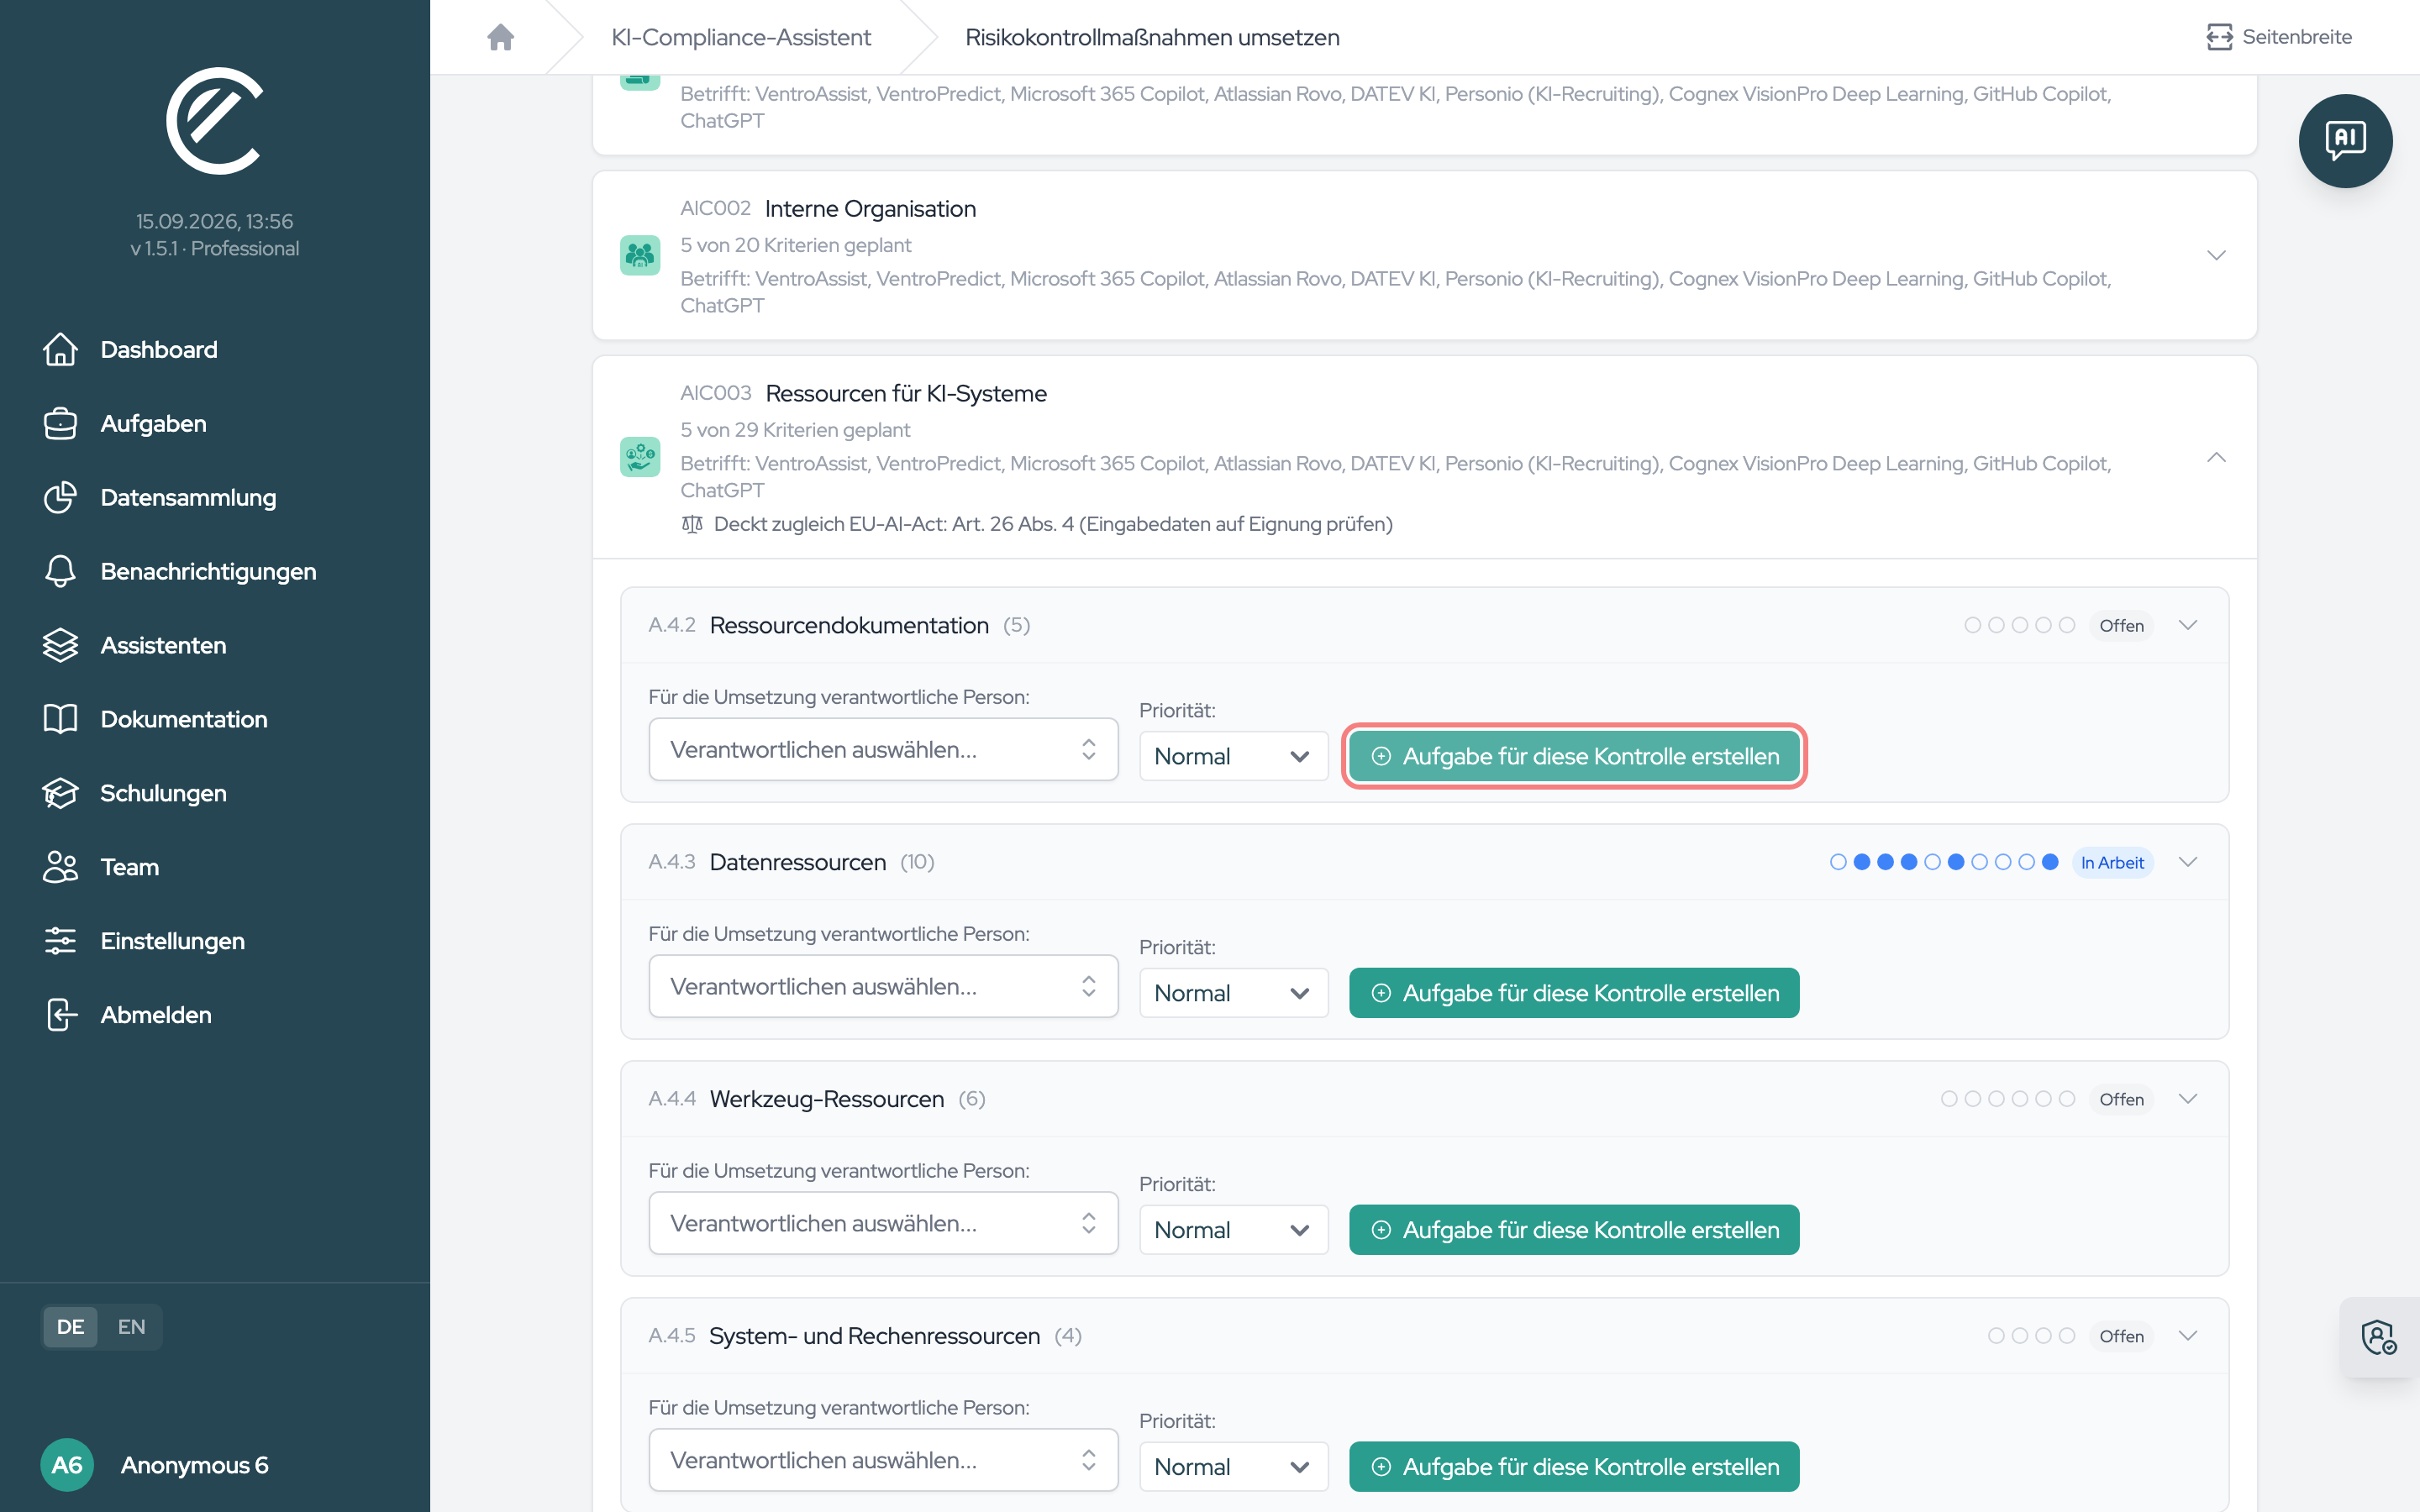2420x1512 pixels.
Task: Click the Datenressourcen progress dots indicator
Action: 1944,862
